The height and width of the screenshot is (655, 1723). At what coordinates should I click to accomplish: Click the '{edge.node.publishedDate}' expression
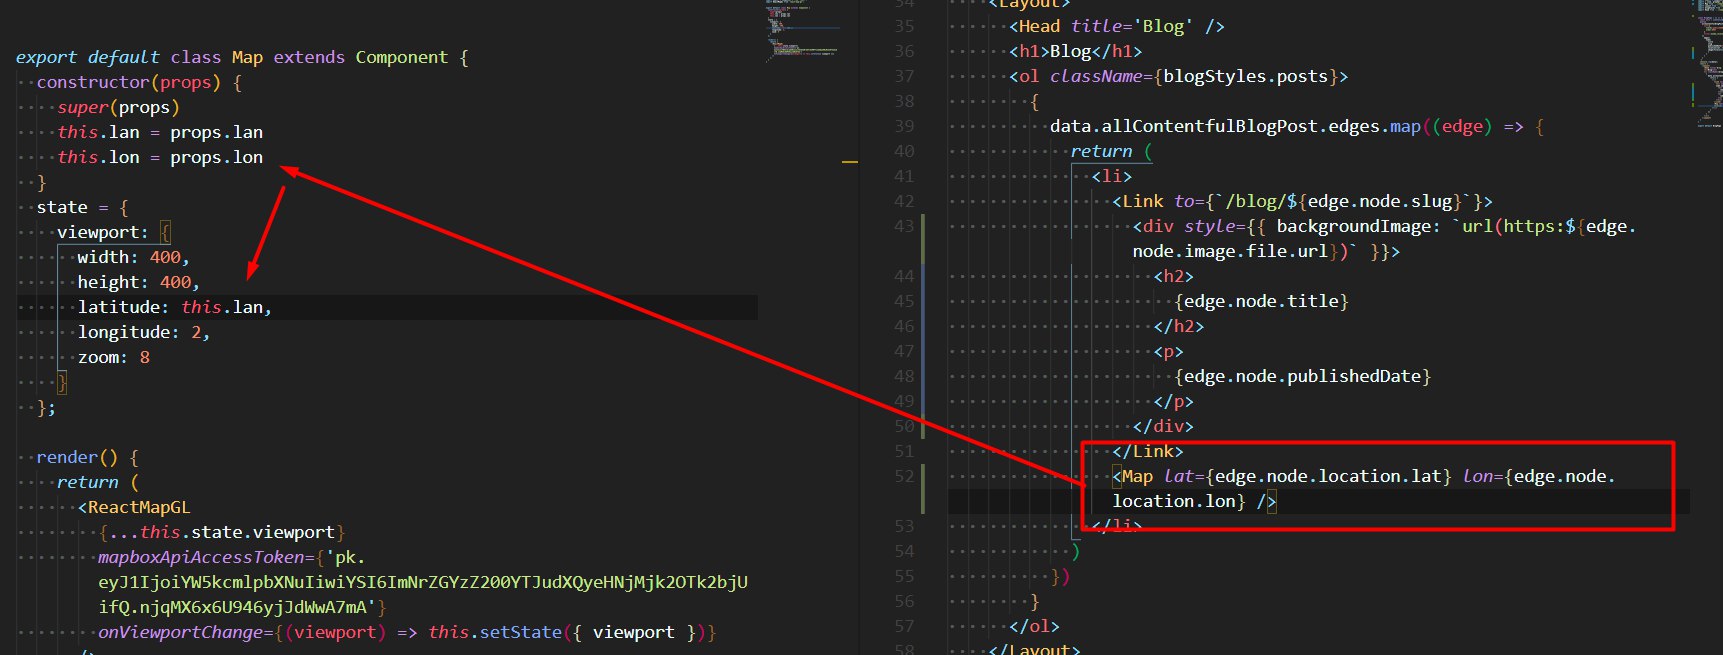coord(1303,376)
